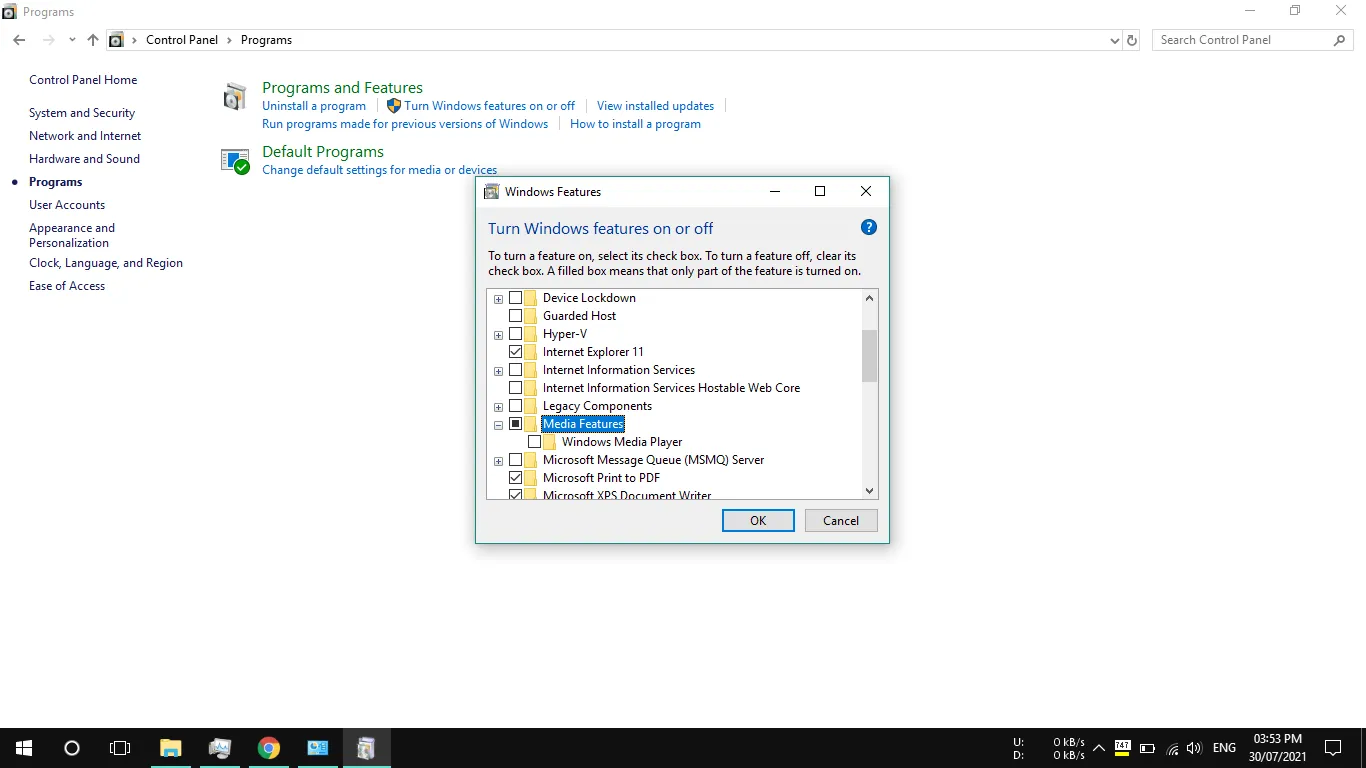Turn on the Hyper-V checkbox
This screenshot has height=768, width=1366.
click(x=516, y=334)
